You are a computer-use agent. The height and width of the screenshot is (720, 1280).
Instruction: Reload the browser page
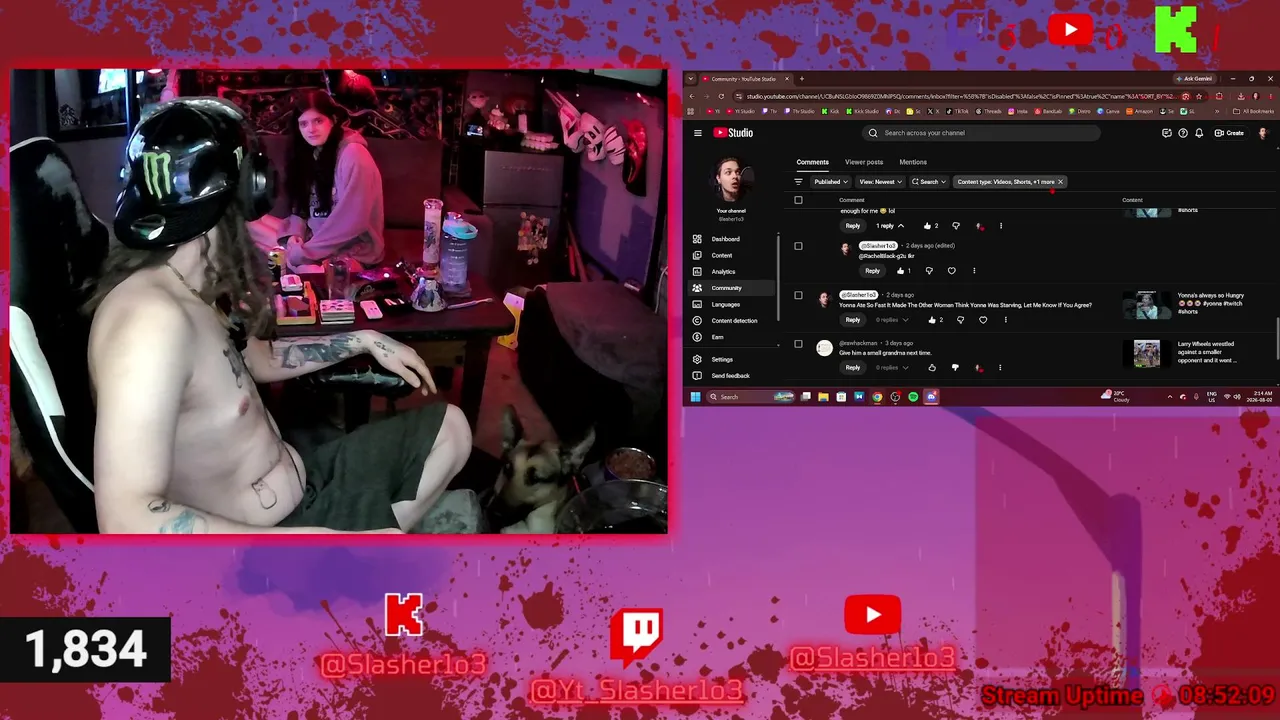pyautogui.click(x=721, y=96)
